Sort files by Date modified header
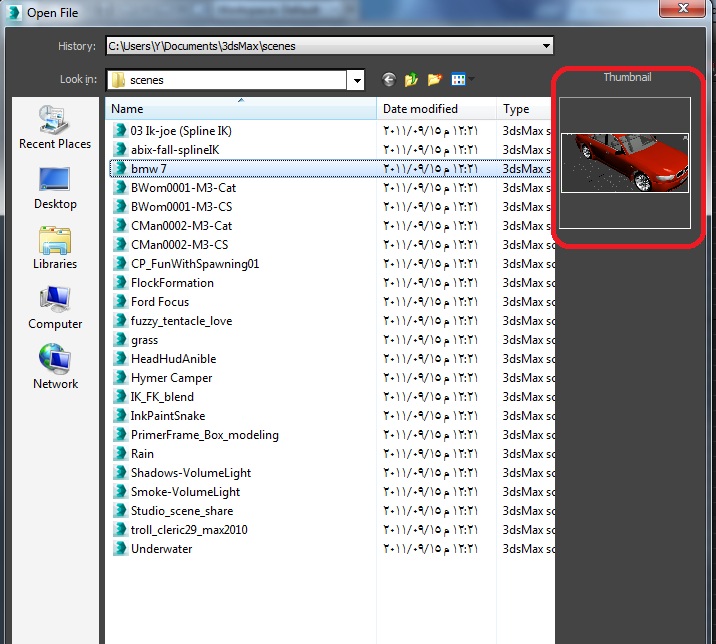Image resolution: width=716 pixels, height=644 pixels. pyautogui.click(x=437, y=109)
